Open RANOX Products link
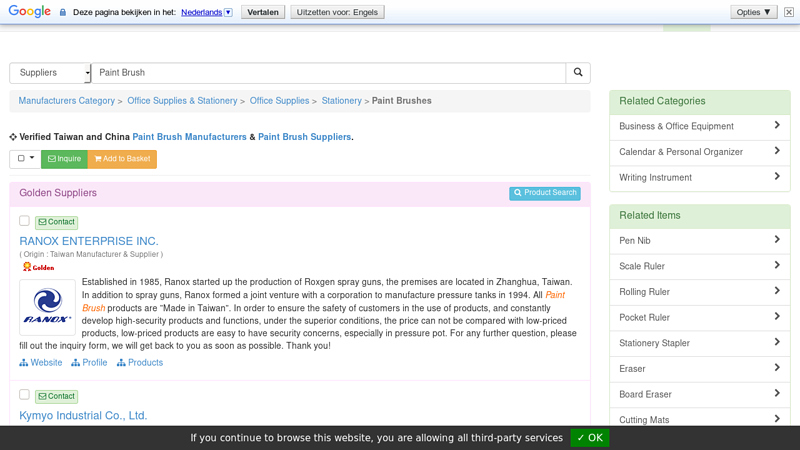This screenshot has width=800, height=450. tap(140, 362)
